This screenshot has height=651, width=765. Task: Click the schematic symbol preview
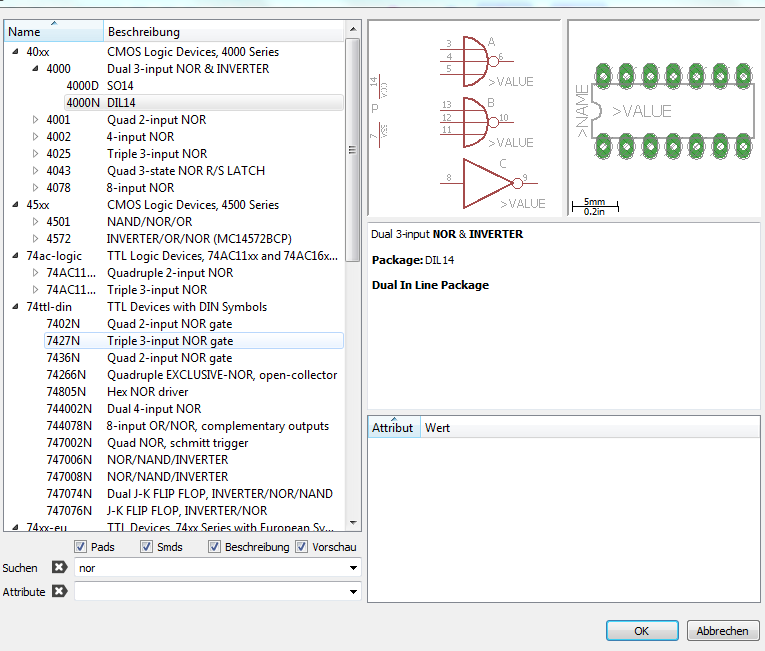pyautogui.click(x=464, y=118)
